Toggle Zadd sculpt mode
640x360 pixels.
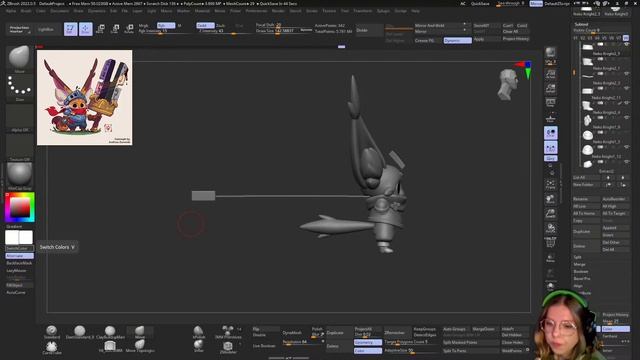point(205,25)
